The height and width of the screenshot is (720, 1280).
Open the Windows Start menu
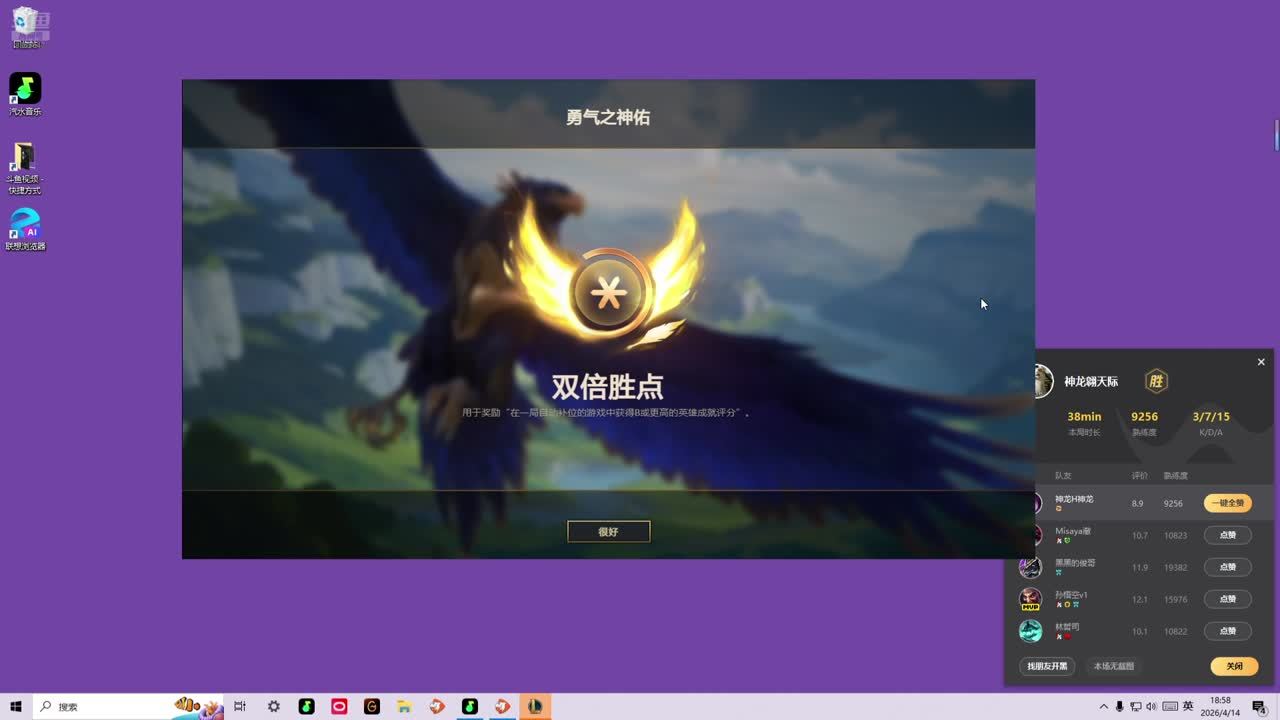coord(16,707)
